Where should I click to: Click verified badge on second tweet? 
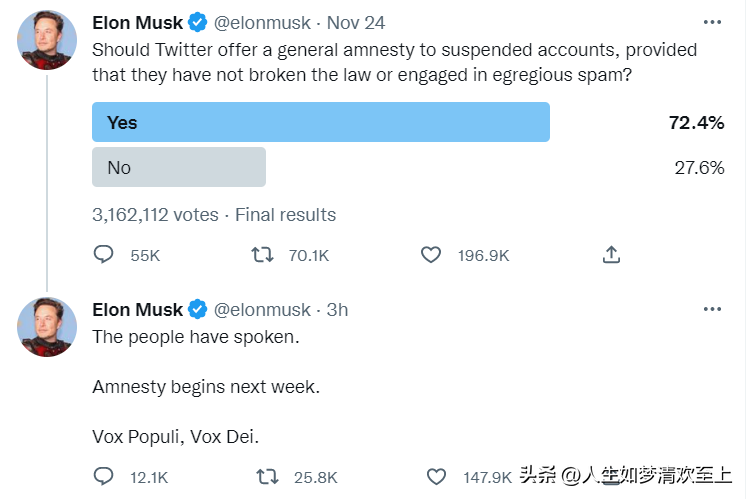pos(198,309)
